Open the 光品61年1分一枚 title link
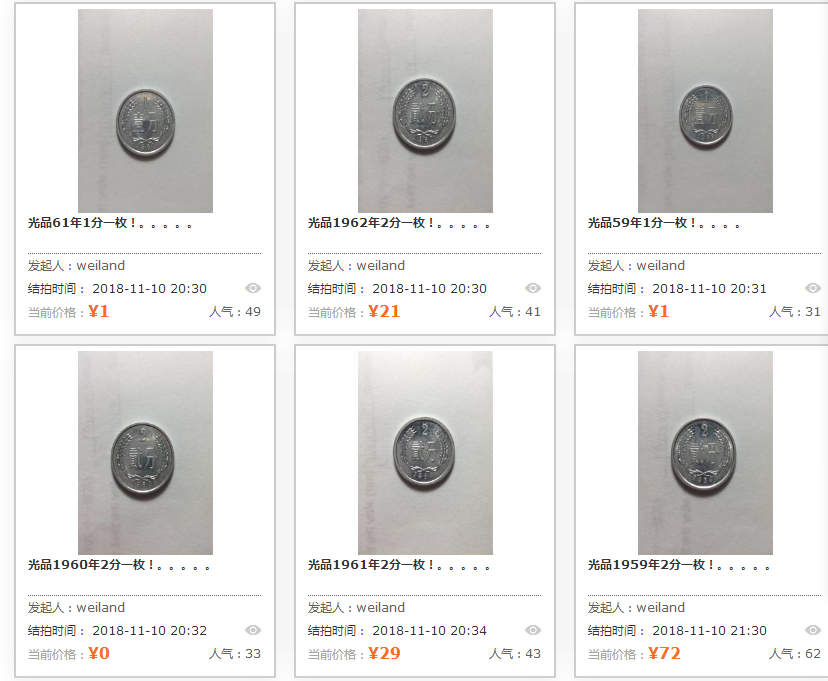The image size is (828, 681). coord(110,223)
